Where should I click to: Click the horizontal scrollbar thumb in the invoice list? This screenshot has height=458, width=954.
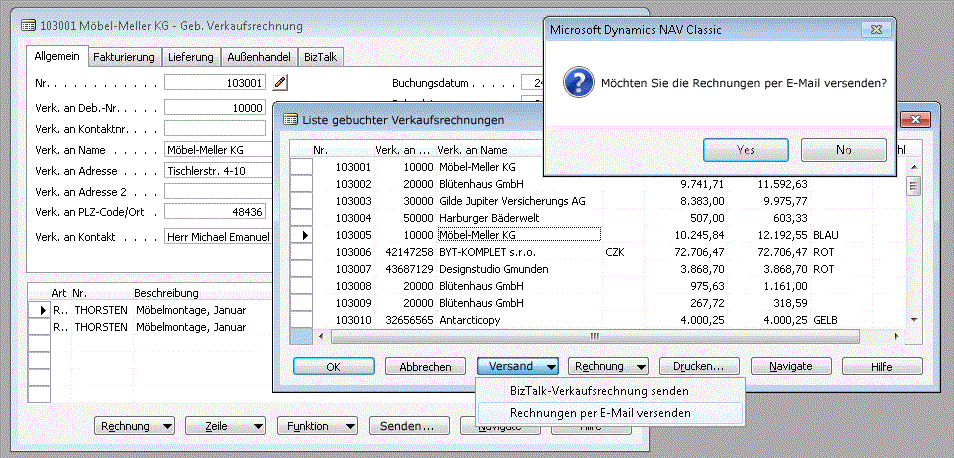594,336
